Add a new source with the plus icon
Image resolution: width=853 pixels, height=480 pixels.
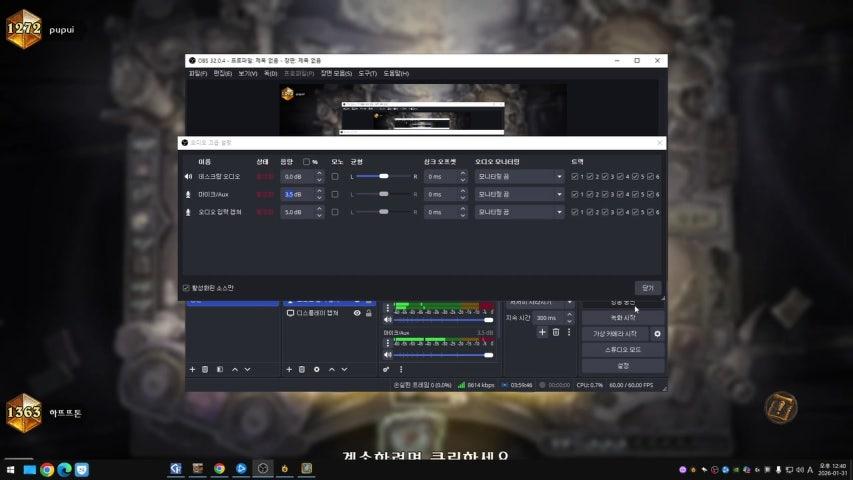click(289, 370)
